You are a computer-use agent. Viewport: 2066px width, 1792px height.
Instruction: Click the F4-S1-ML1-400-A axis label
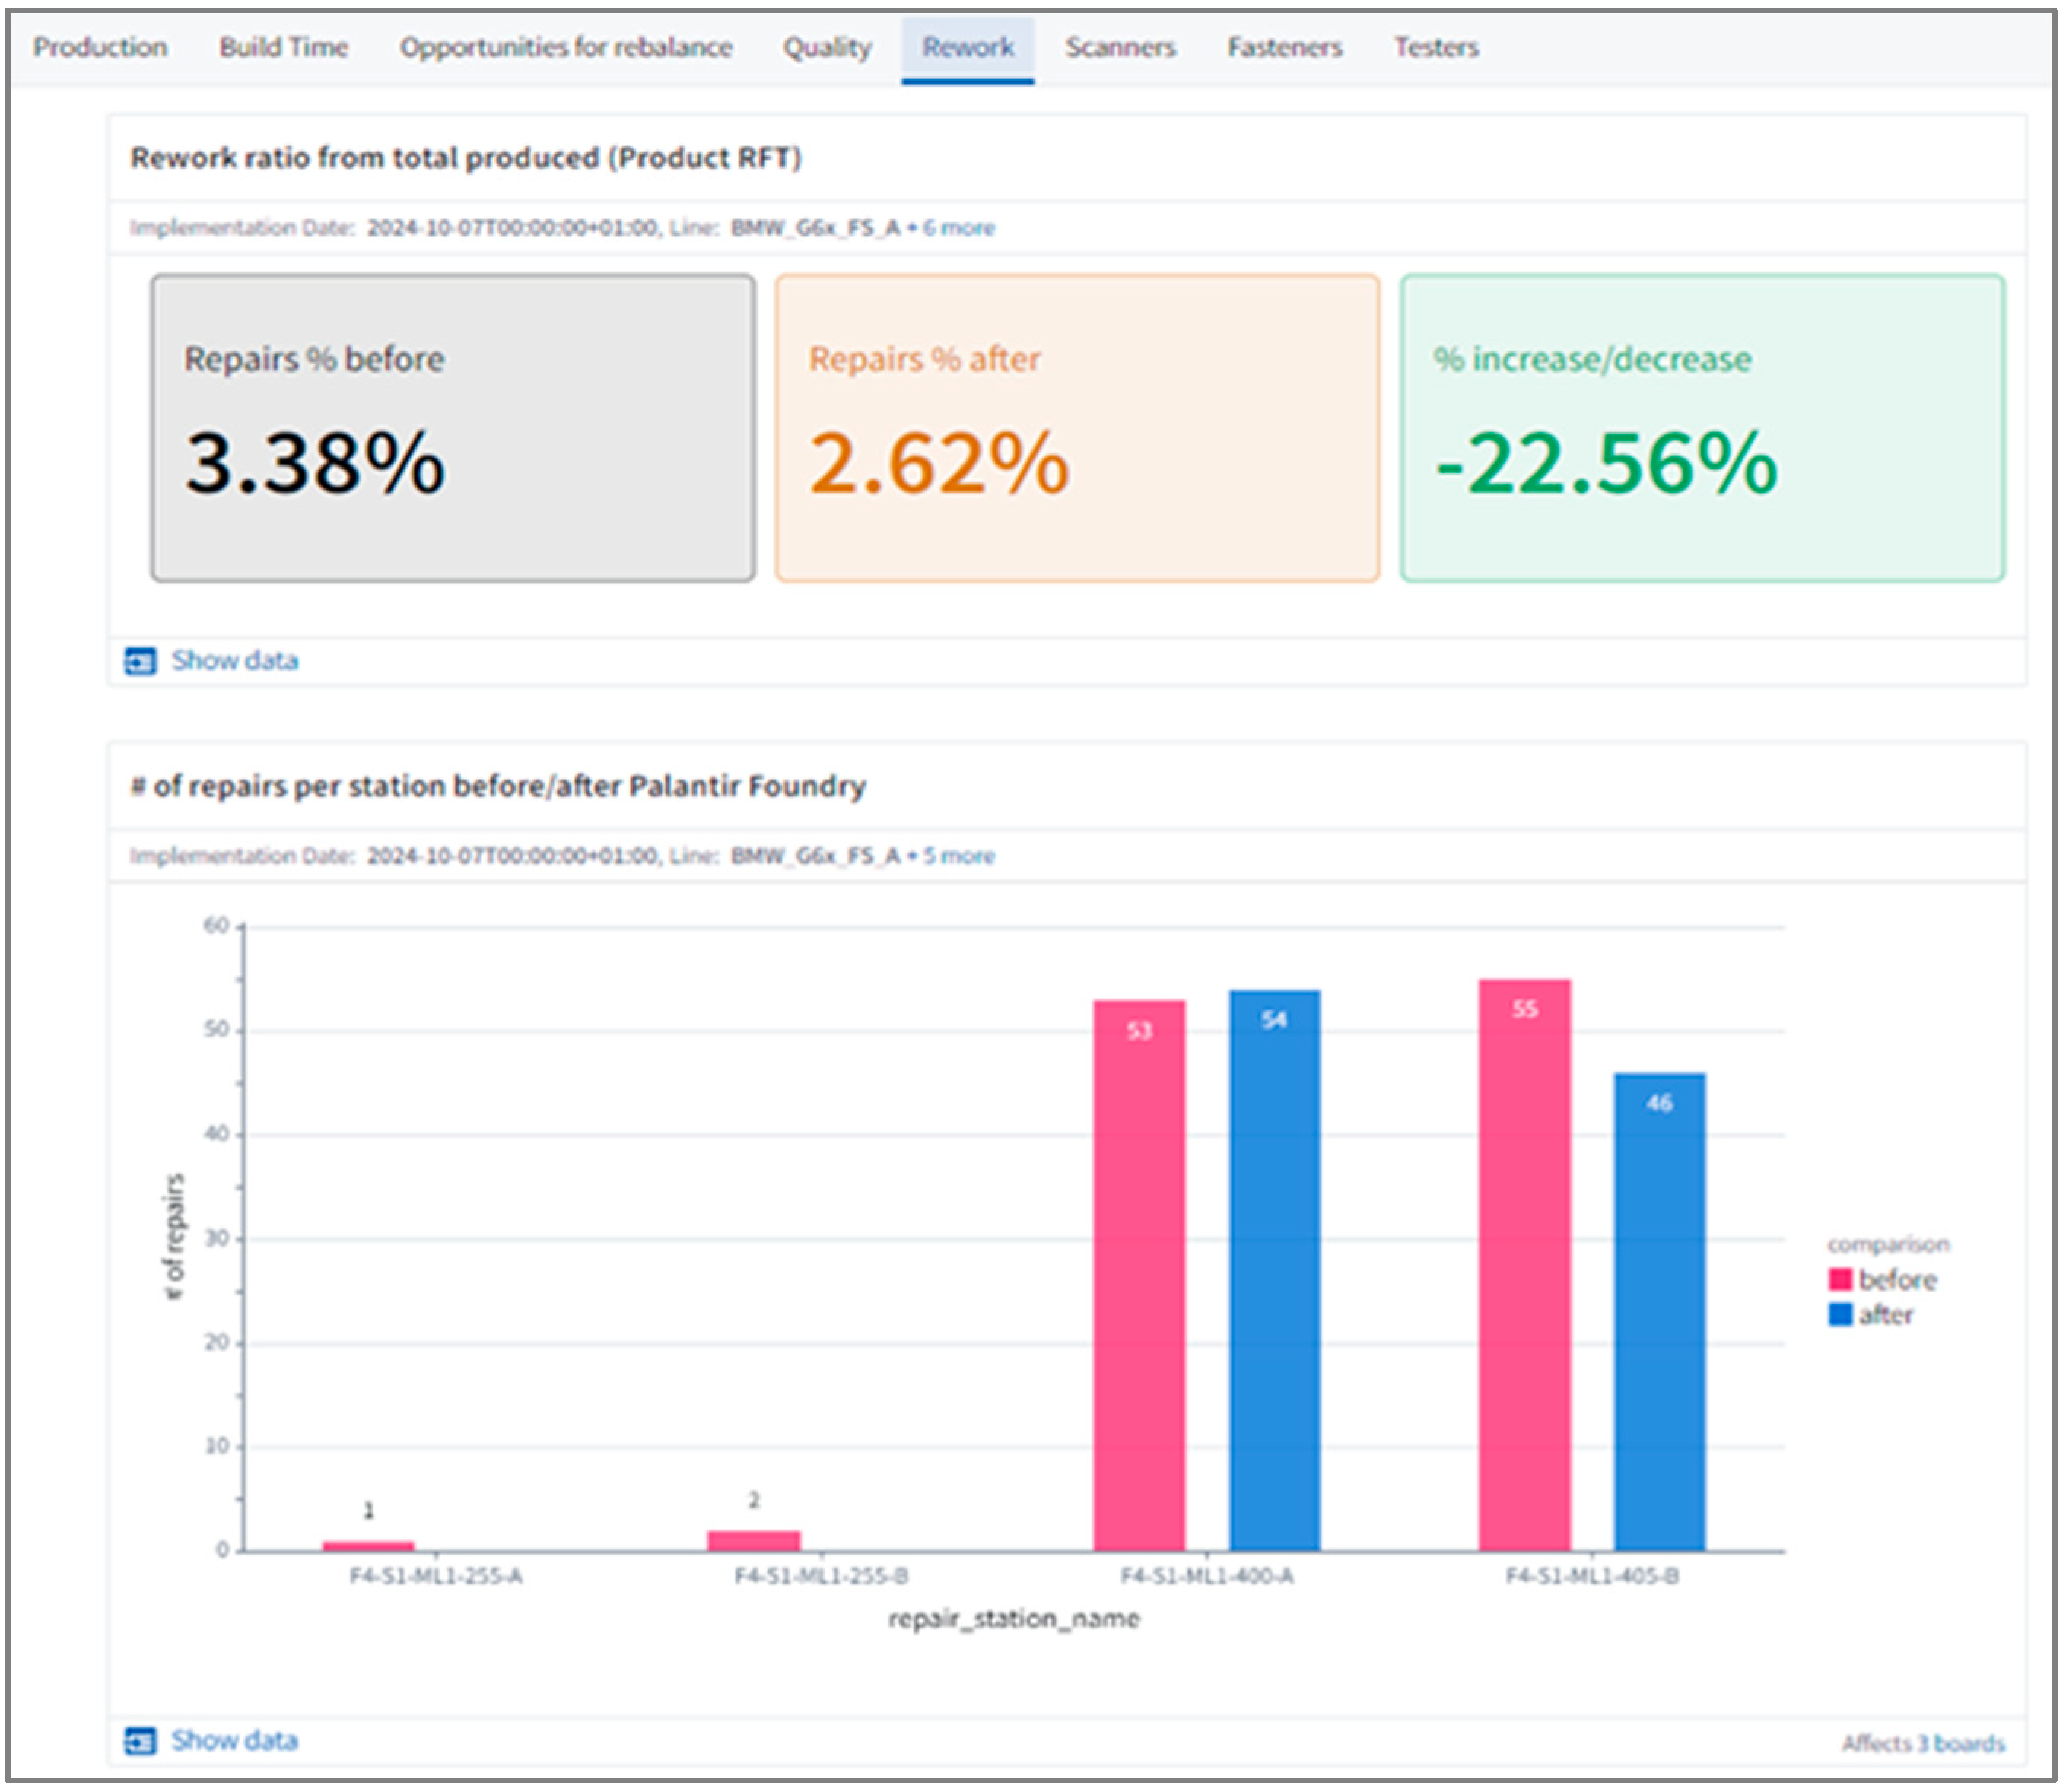[x=1207, y=1577]
